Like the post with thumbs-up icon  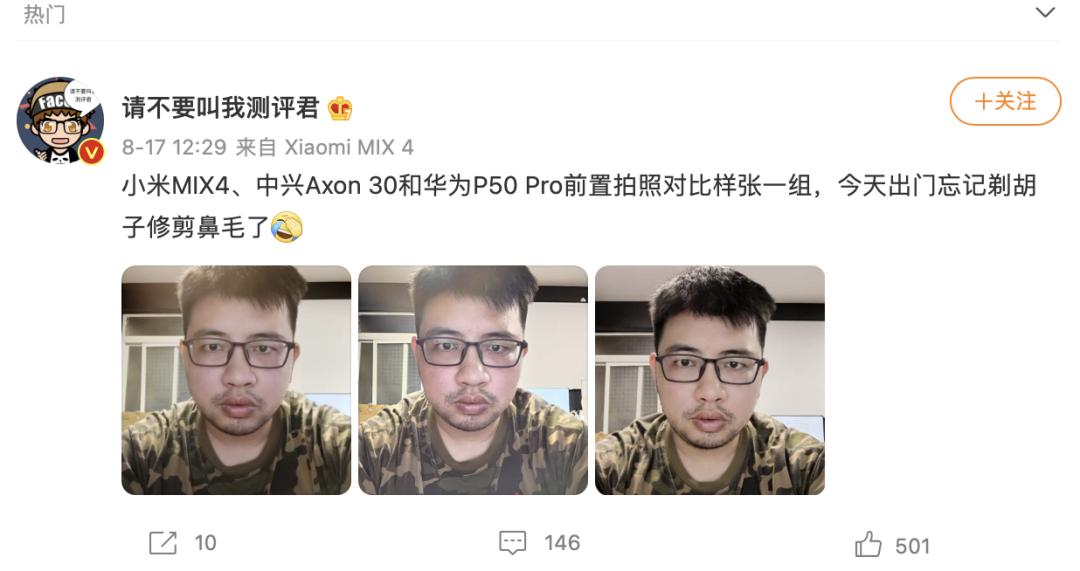[868, 543]
